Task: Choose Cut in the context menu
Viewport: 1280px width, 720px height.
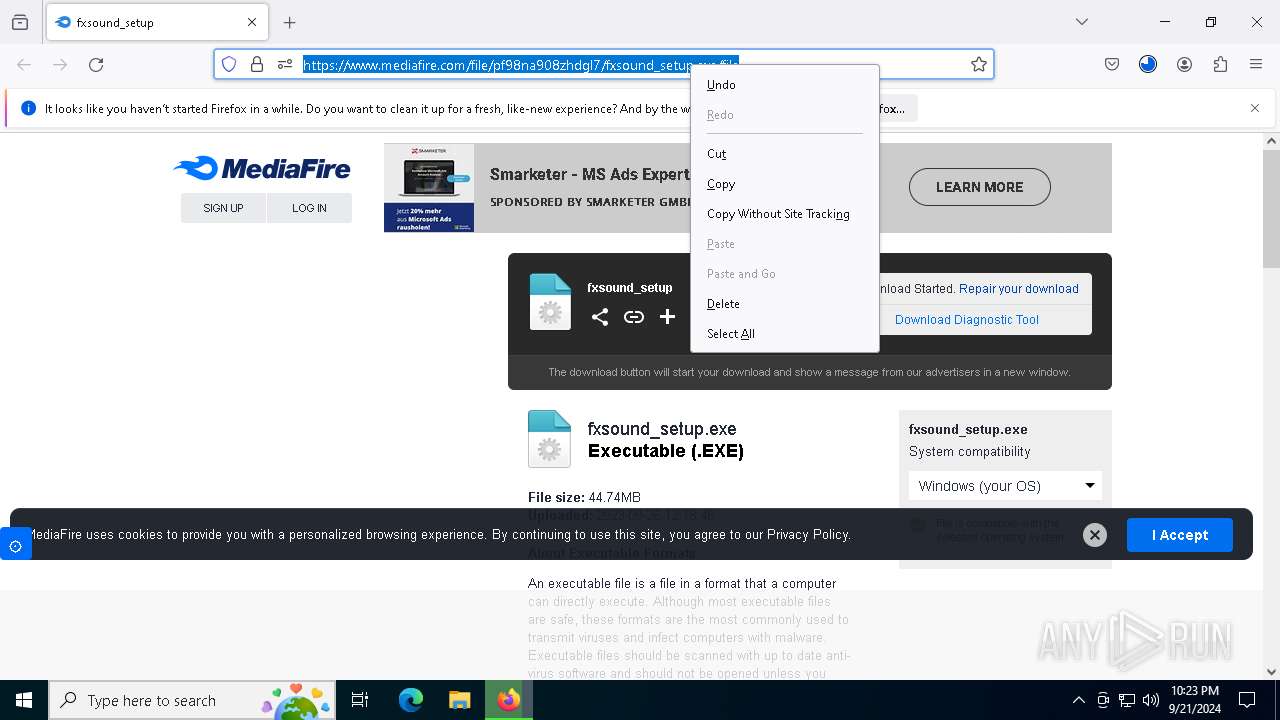Action: [x=785, y=154]
